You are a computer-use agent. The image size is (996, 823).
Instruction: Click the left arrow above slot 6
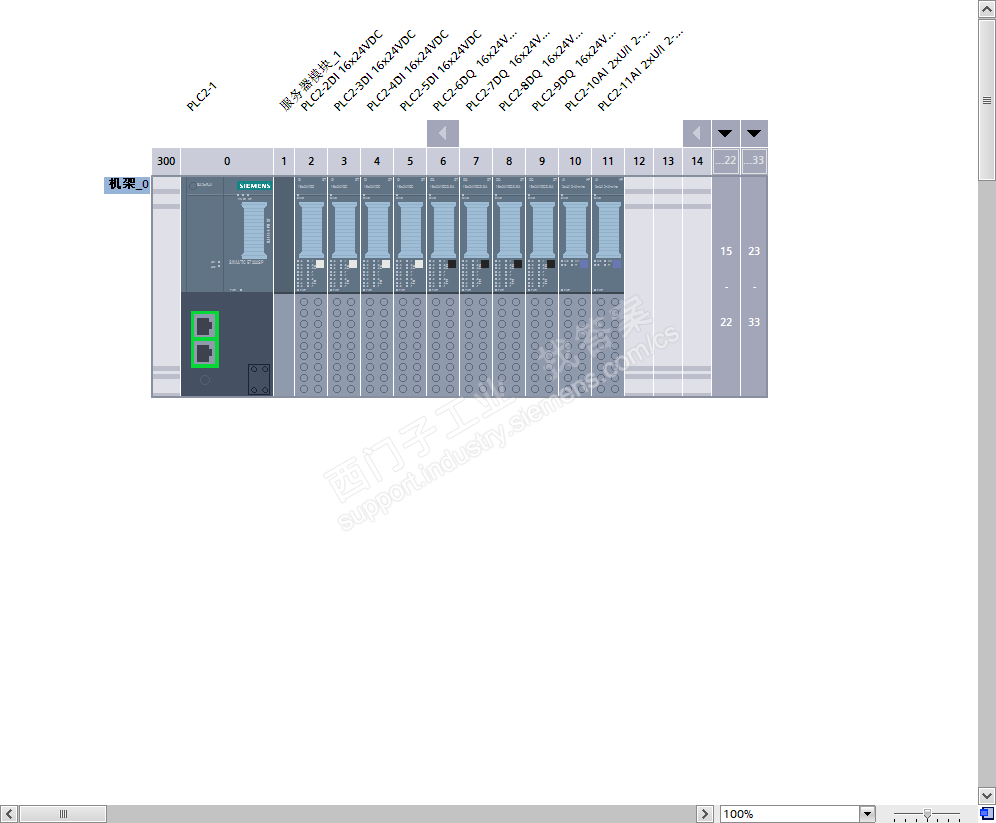point(443,133)
